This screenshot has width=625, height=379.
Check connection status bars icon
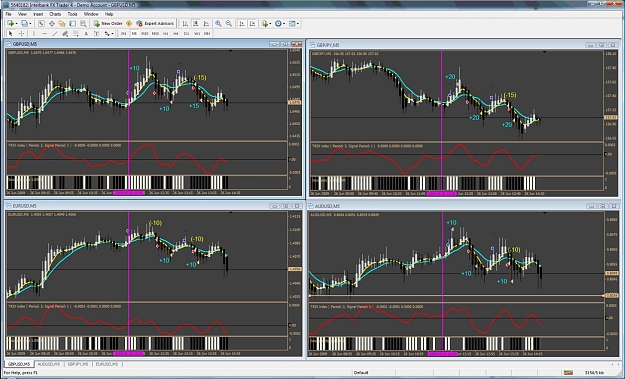pyautogui.click(x=568, y=372)
